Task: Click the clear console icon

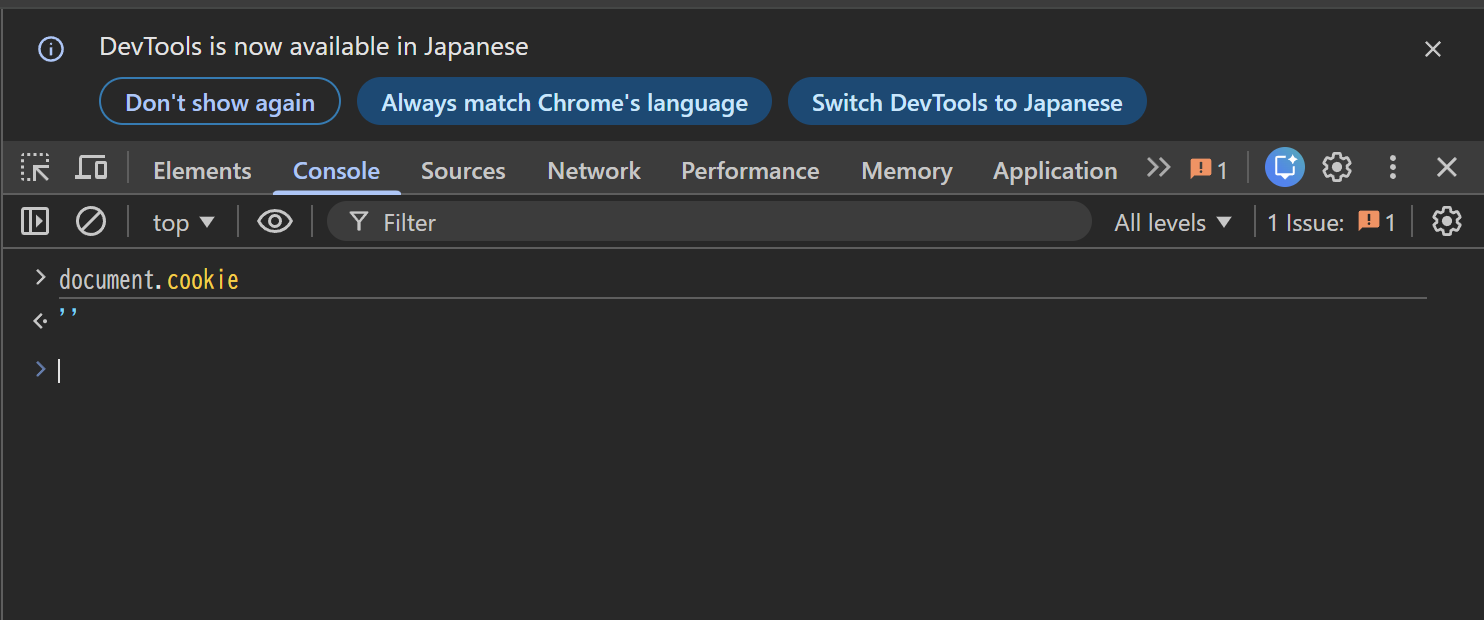Action: (91, 221)
